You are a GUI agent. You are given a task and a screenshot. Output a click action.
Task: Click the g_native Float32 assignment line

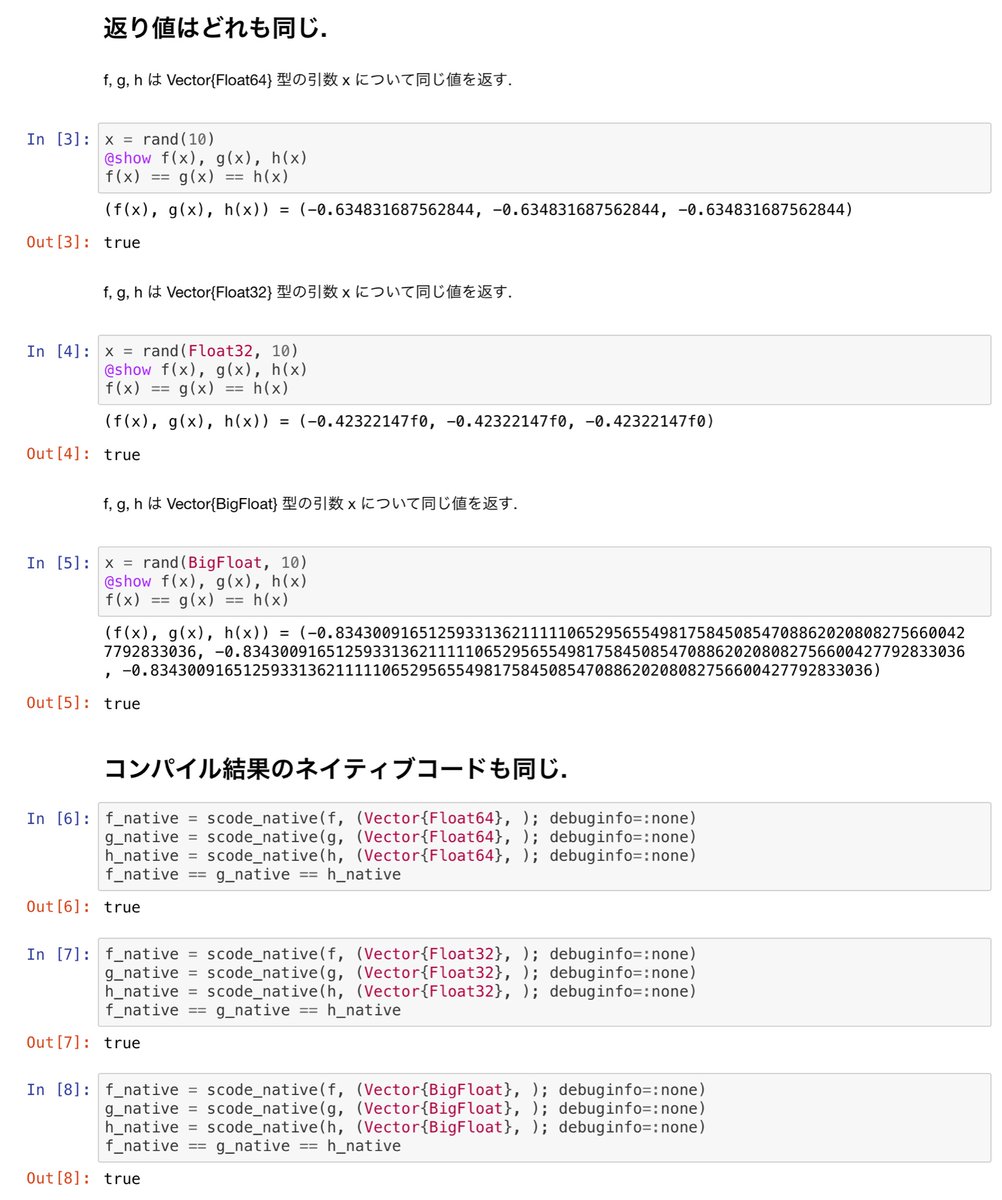coord(400,973)
